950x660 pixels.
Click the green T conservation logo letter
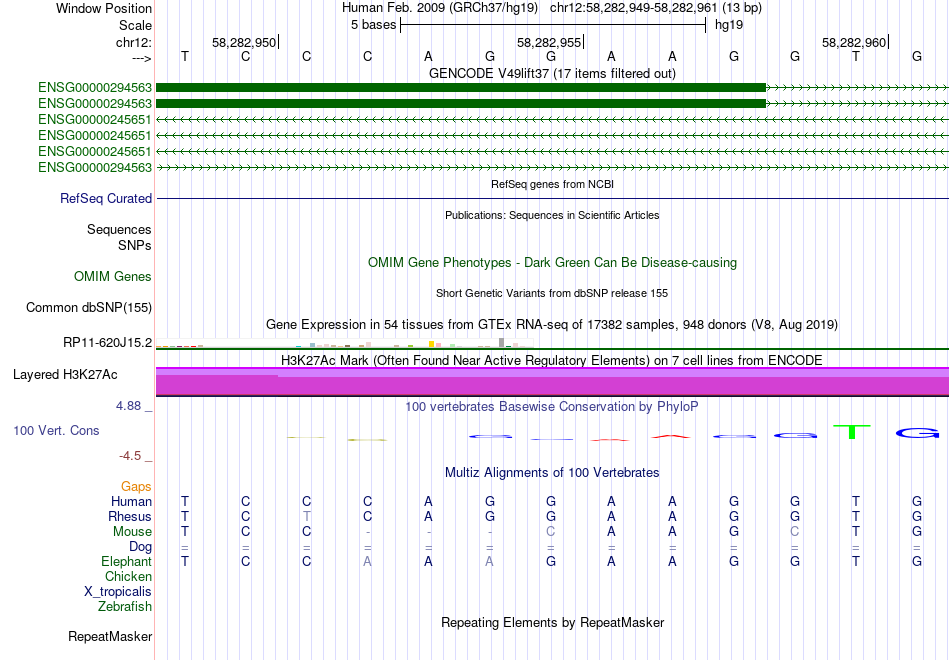[x=852, y=432]
